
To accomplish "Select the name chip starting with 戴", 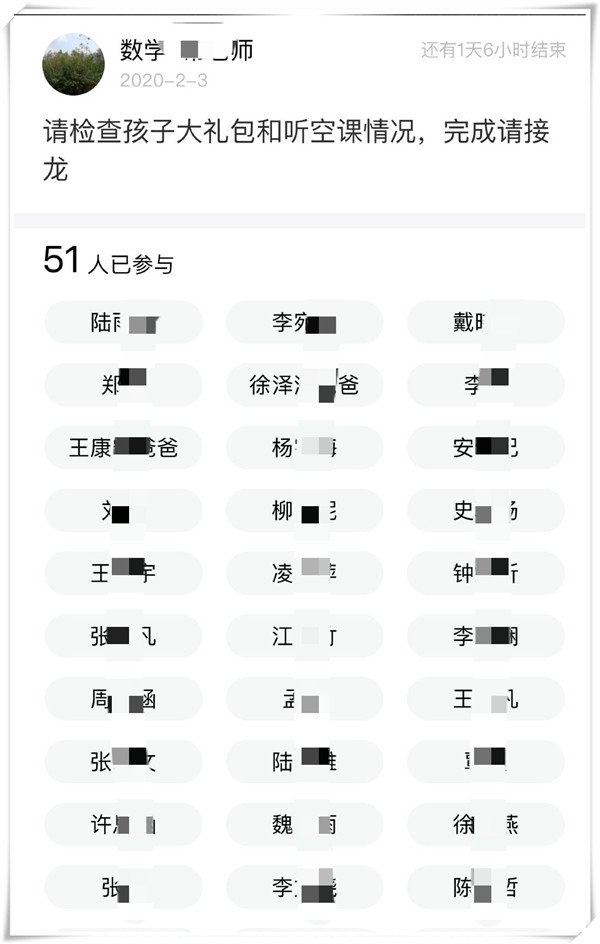I will (x=486, y=322).
